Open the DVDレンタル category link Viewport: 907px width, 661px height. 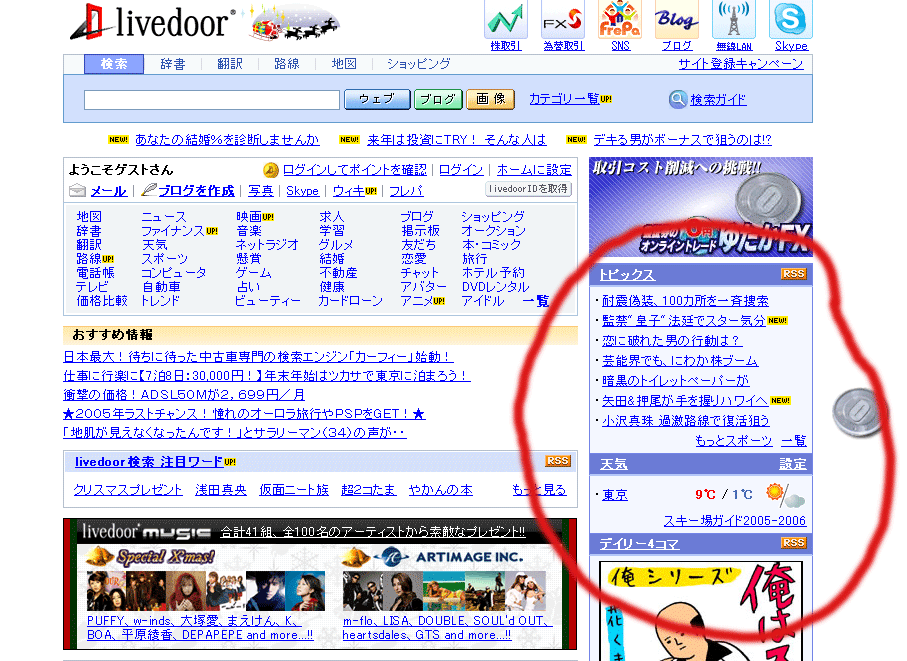pos(496,287)
